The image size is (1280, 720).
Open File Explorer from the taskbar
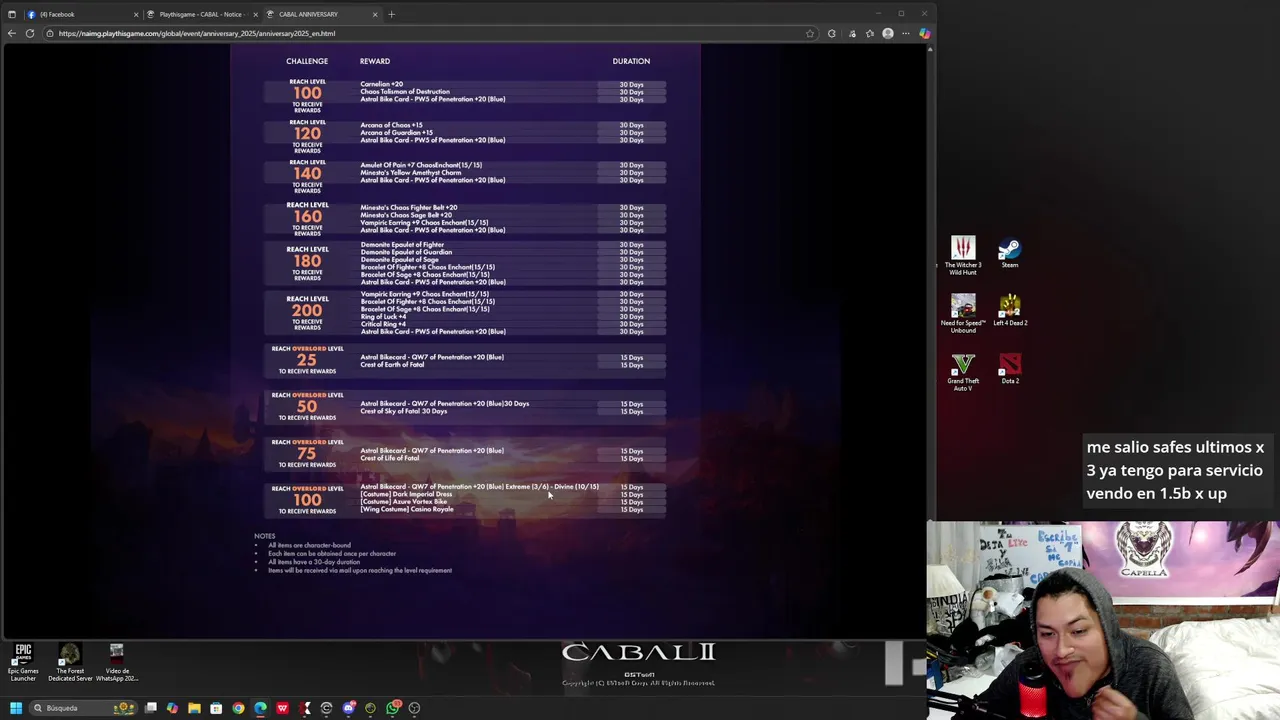tap(194, 708)
